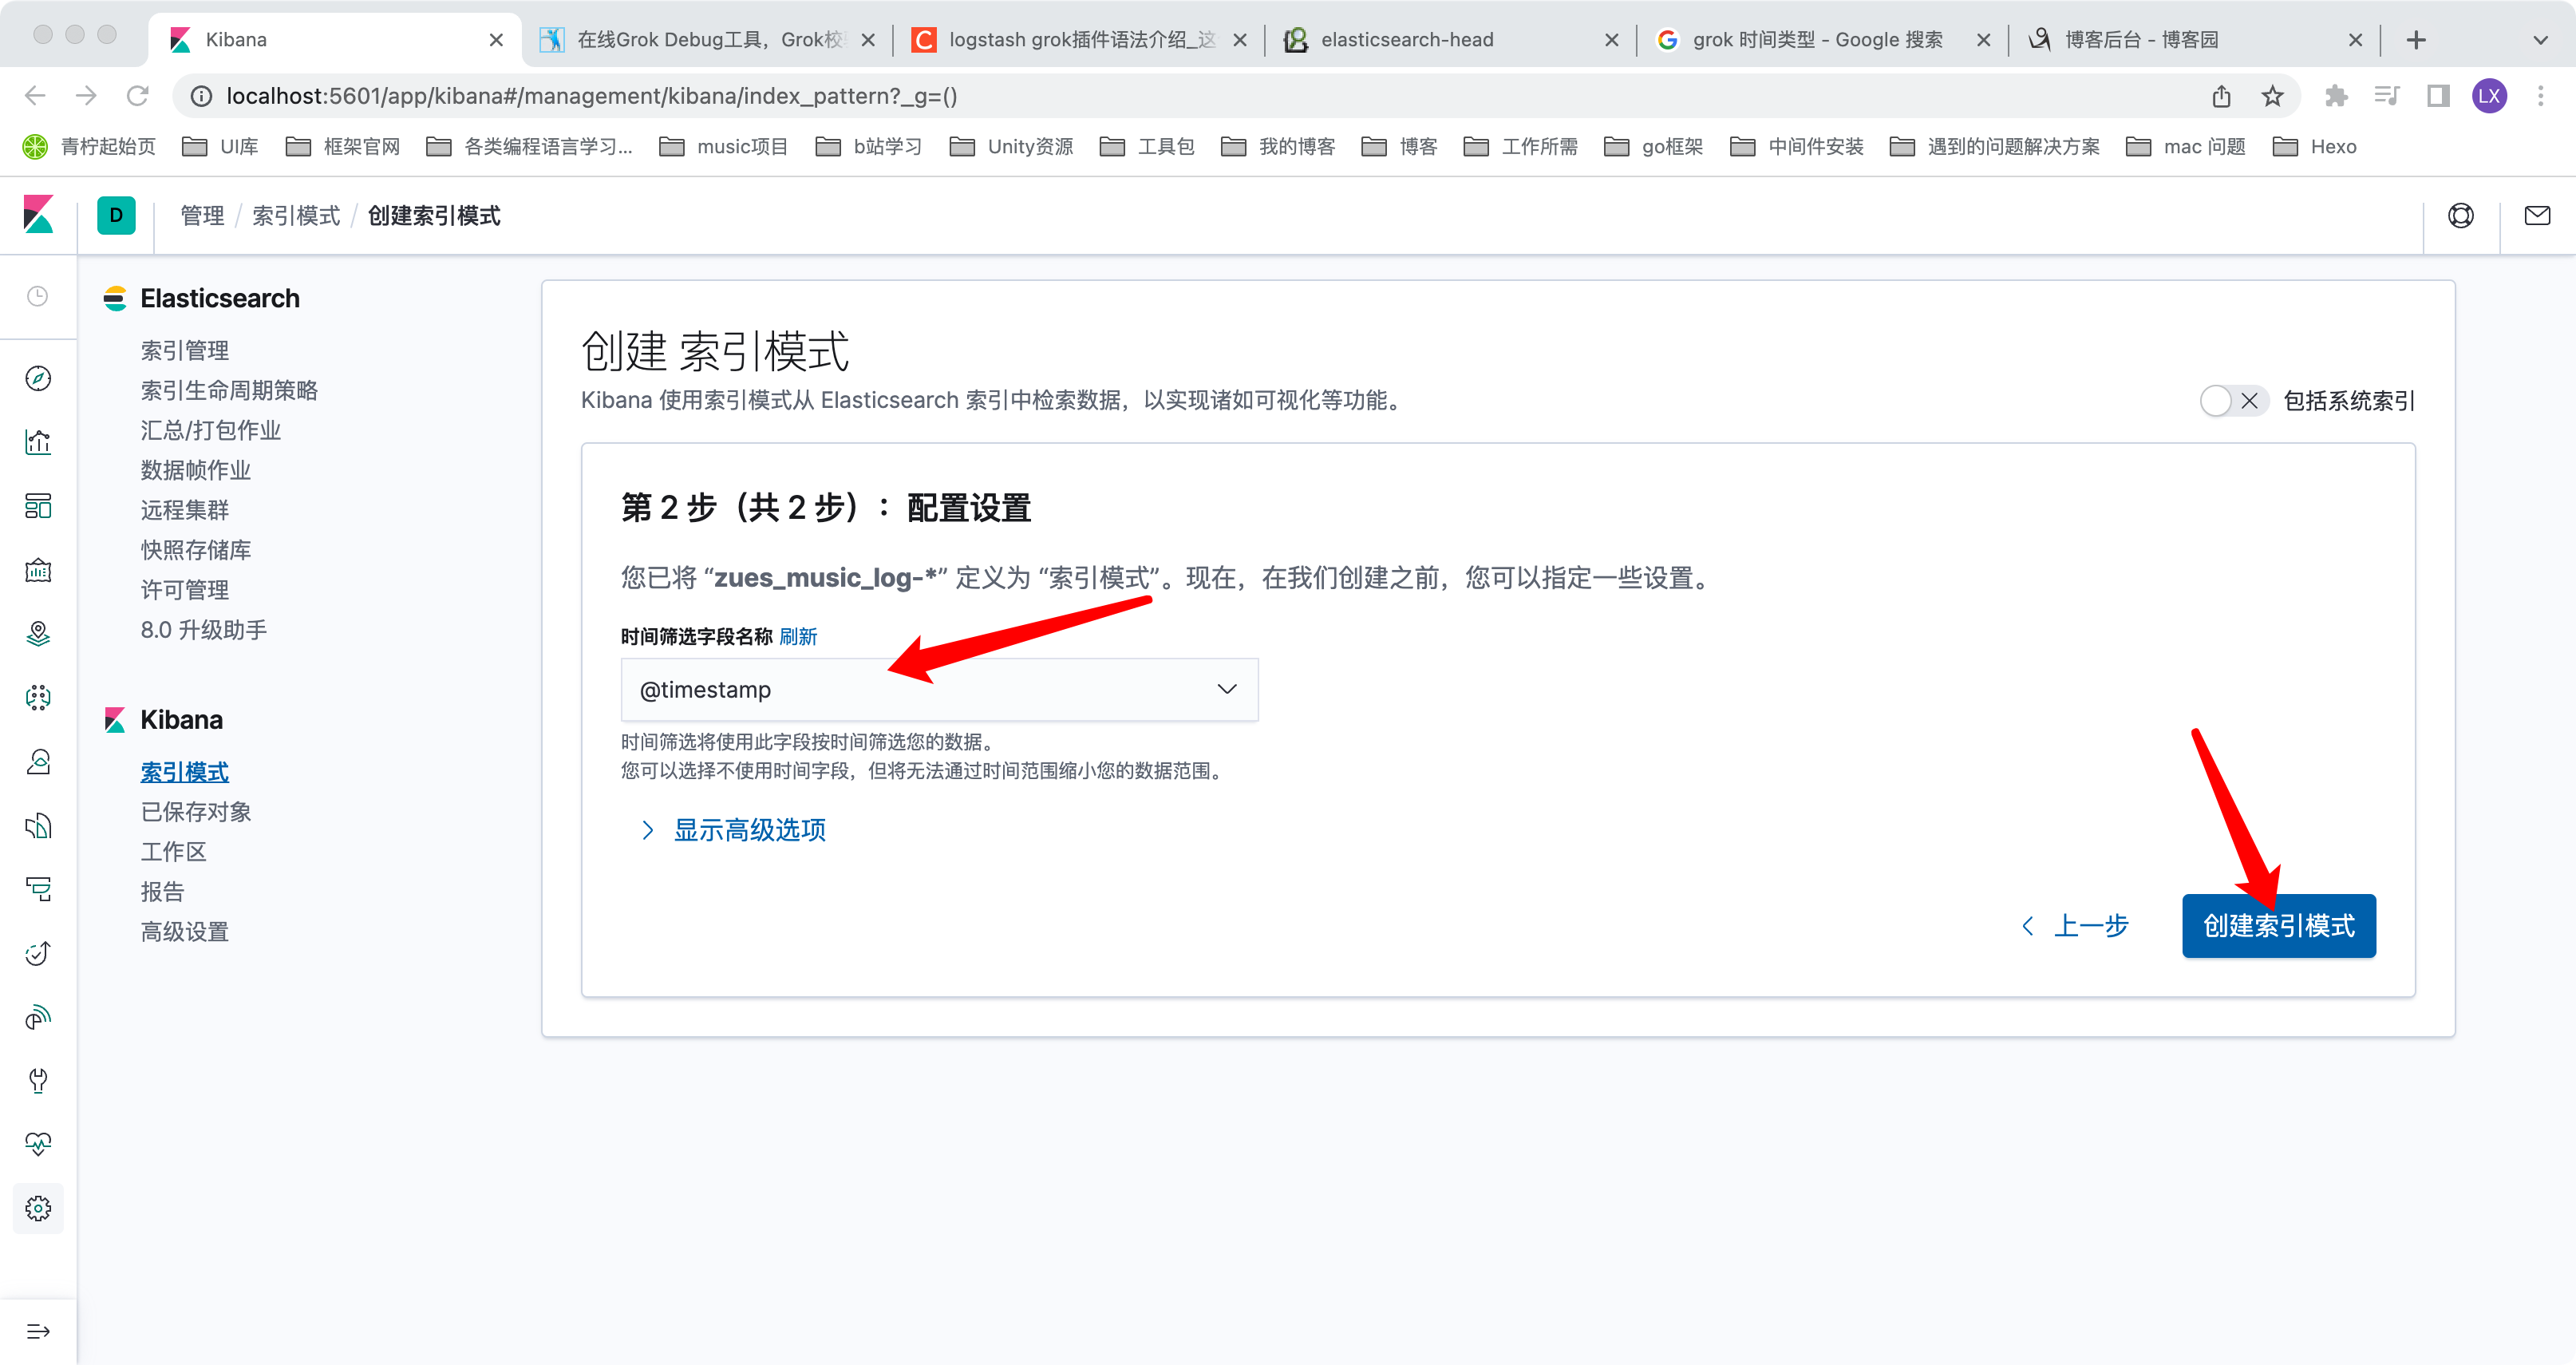Image resolution: width=2576 pixels, height=1365 pixels.
Task: Open the 青柠起始页 bookmark
Action: tap(90, 147)
